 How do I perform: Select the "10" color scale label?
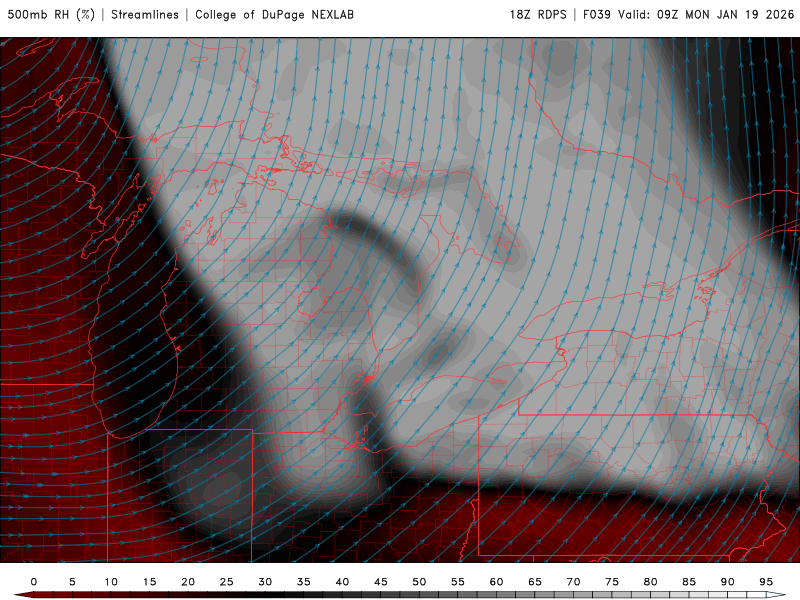point(111,582)
